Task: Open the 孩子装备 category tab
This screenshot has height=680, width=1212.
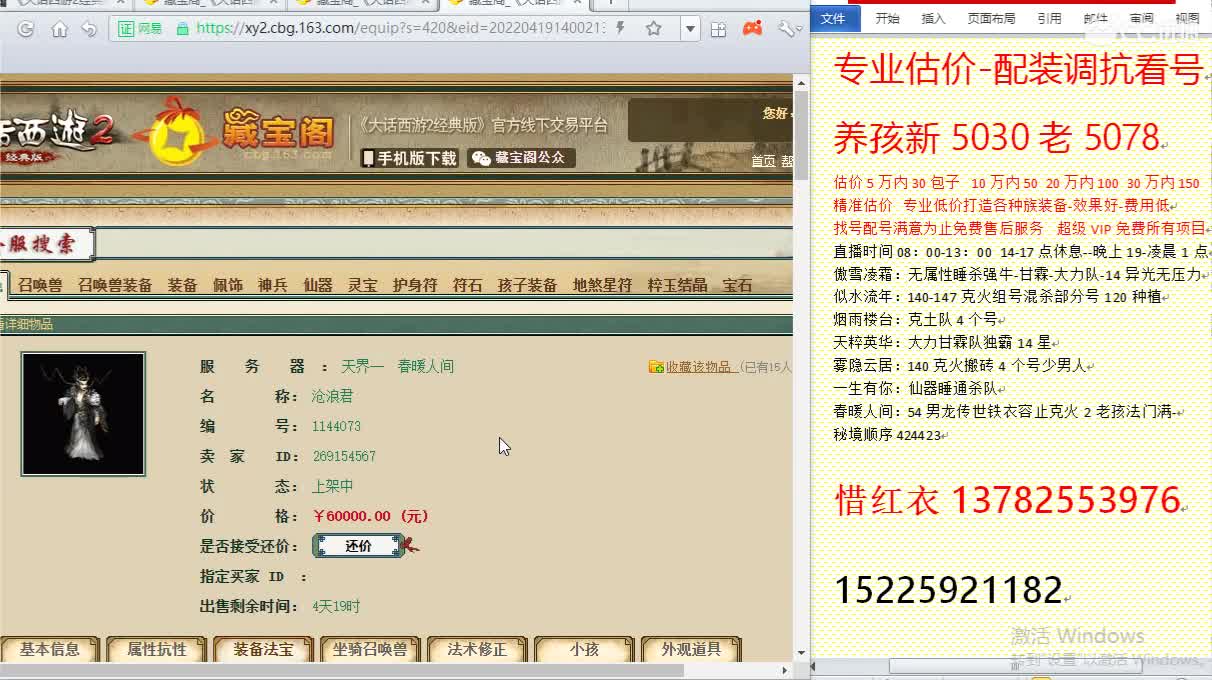Action: [x=527, y=285]
